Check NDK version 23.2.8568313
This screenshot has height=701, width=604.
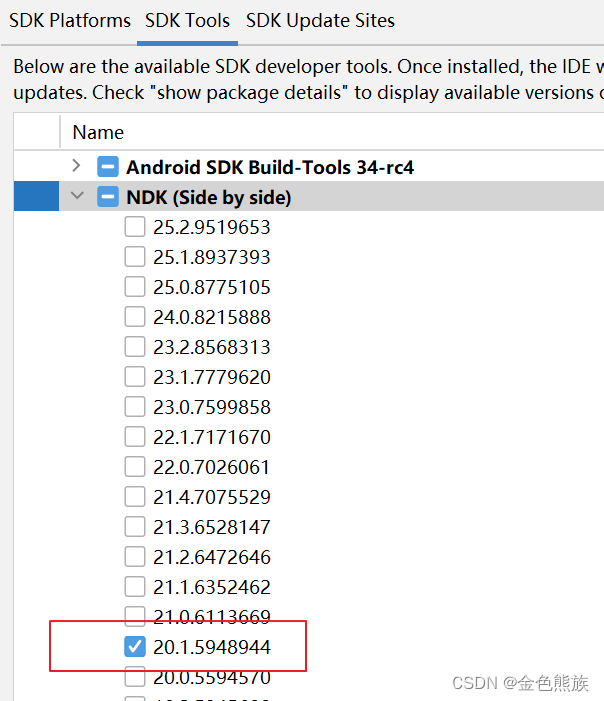(135, 346)
